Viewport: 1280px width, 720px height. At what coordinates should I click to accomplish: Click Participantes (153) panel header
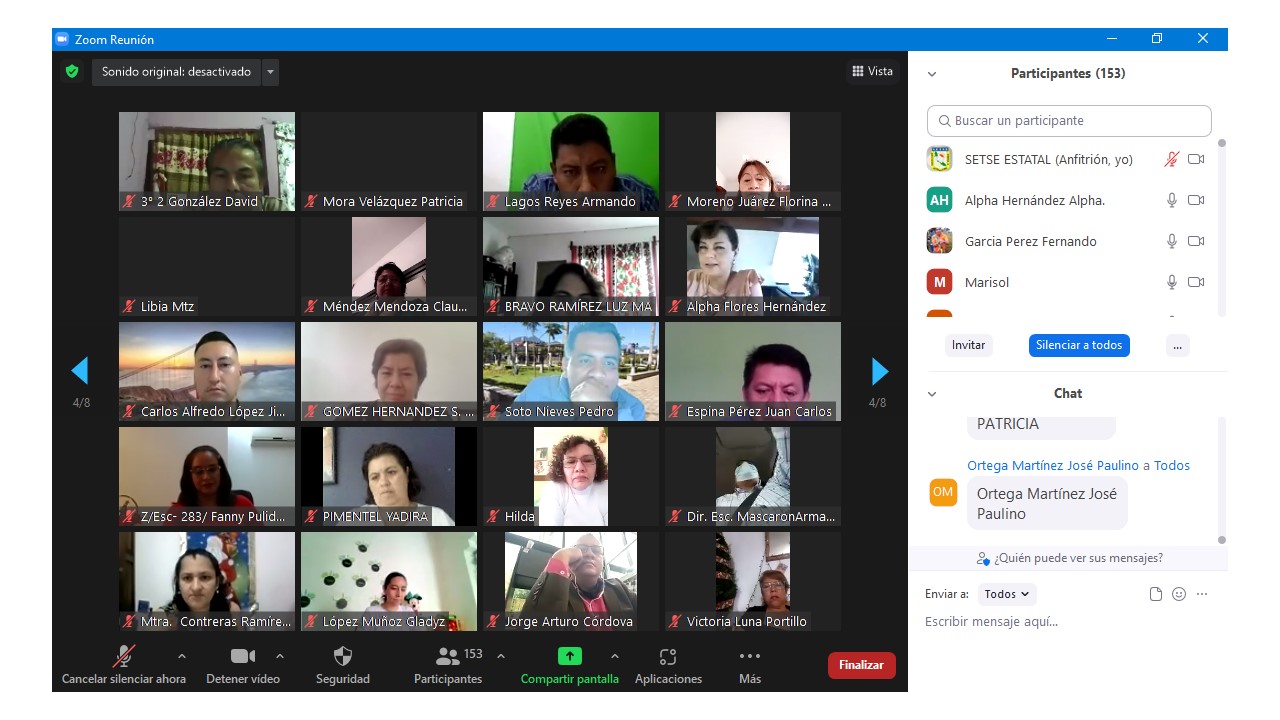(x=1068, y=73)
